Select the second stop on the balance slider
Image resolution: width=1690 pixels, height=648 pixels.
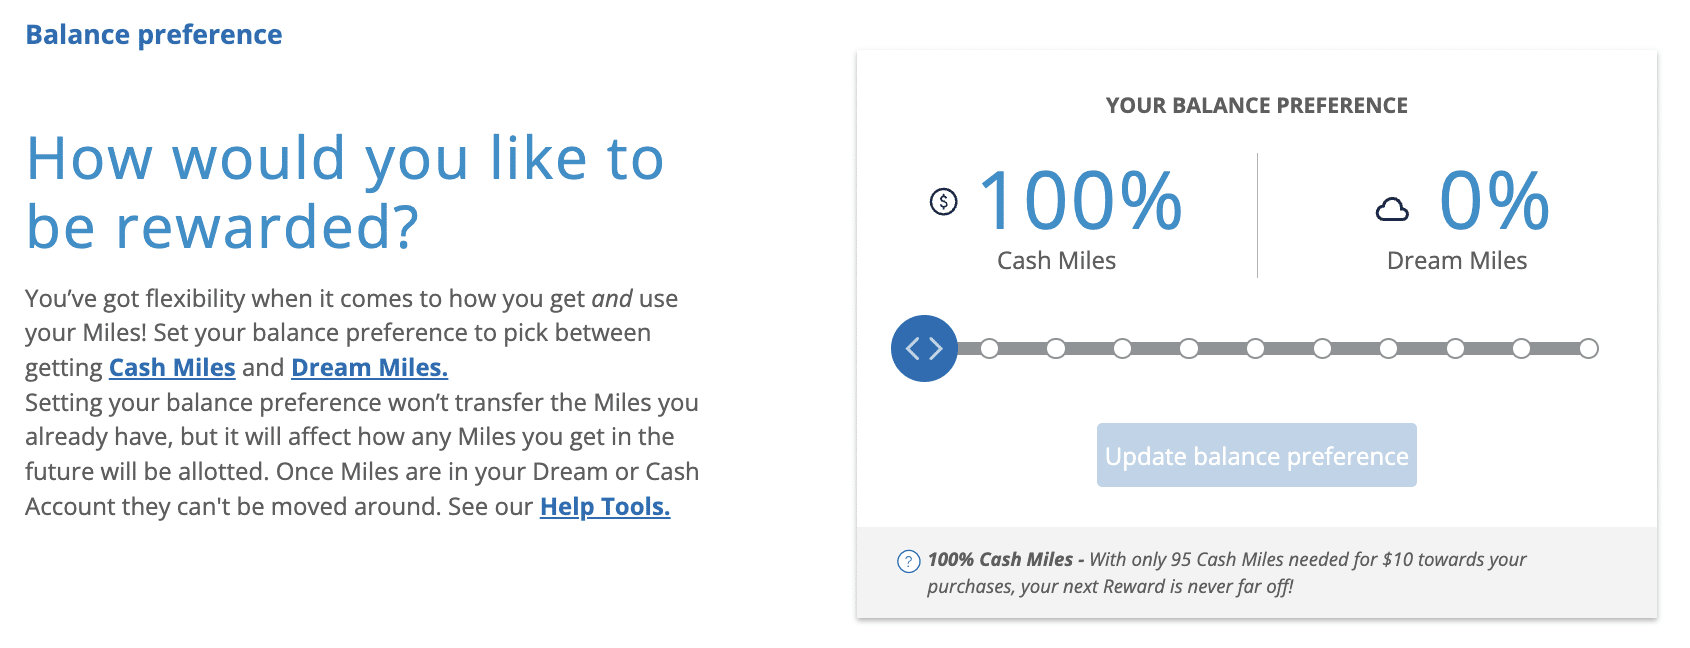(x=1056, y=348)
